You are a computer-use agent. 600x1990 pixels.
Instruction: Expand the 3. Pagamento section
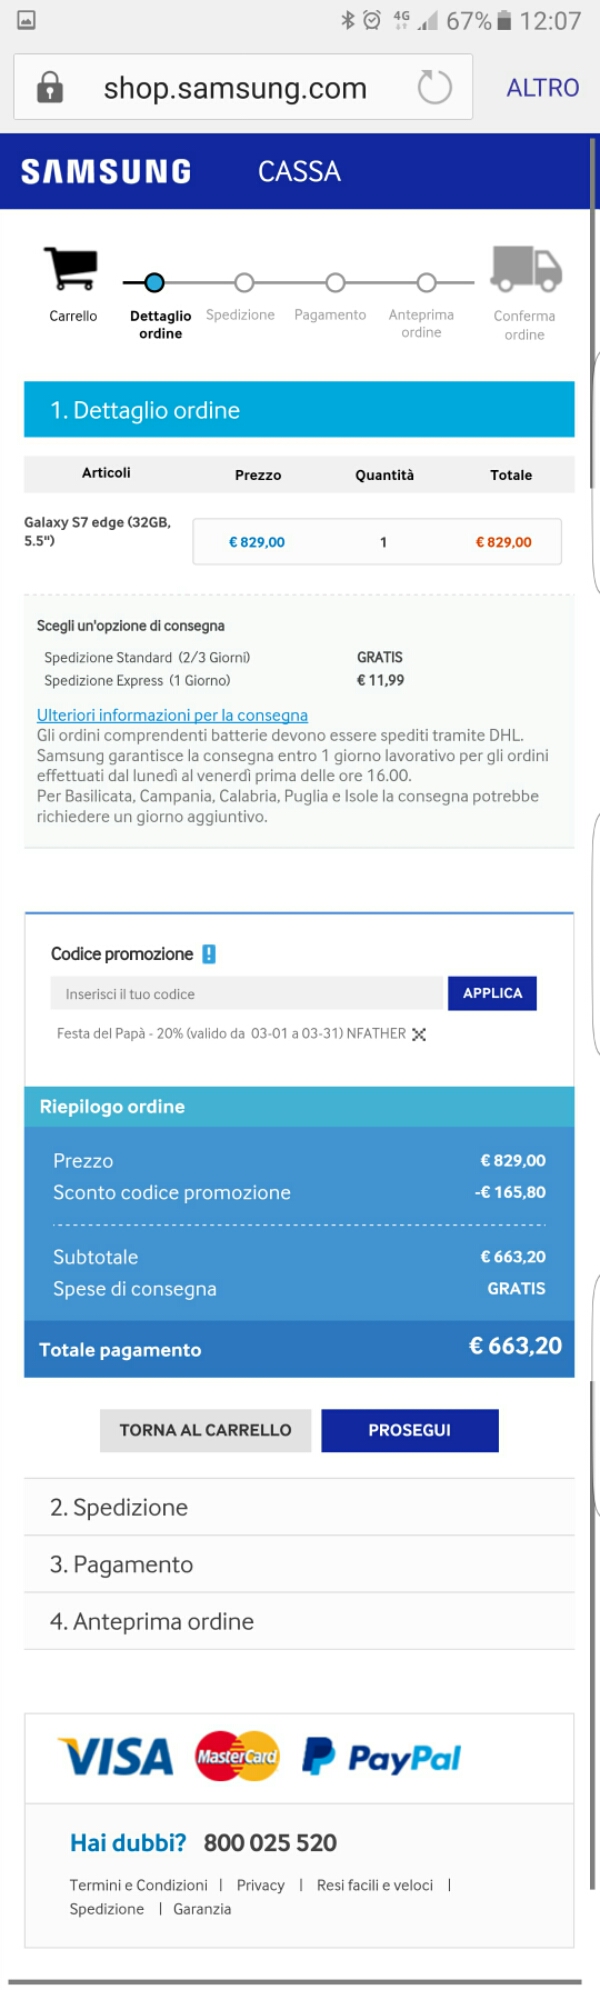click(x=299, y=1564)
